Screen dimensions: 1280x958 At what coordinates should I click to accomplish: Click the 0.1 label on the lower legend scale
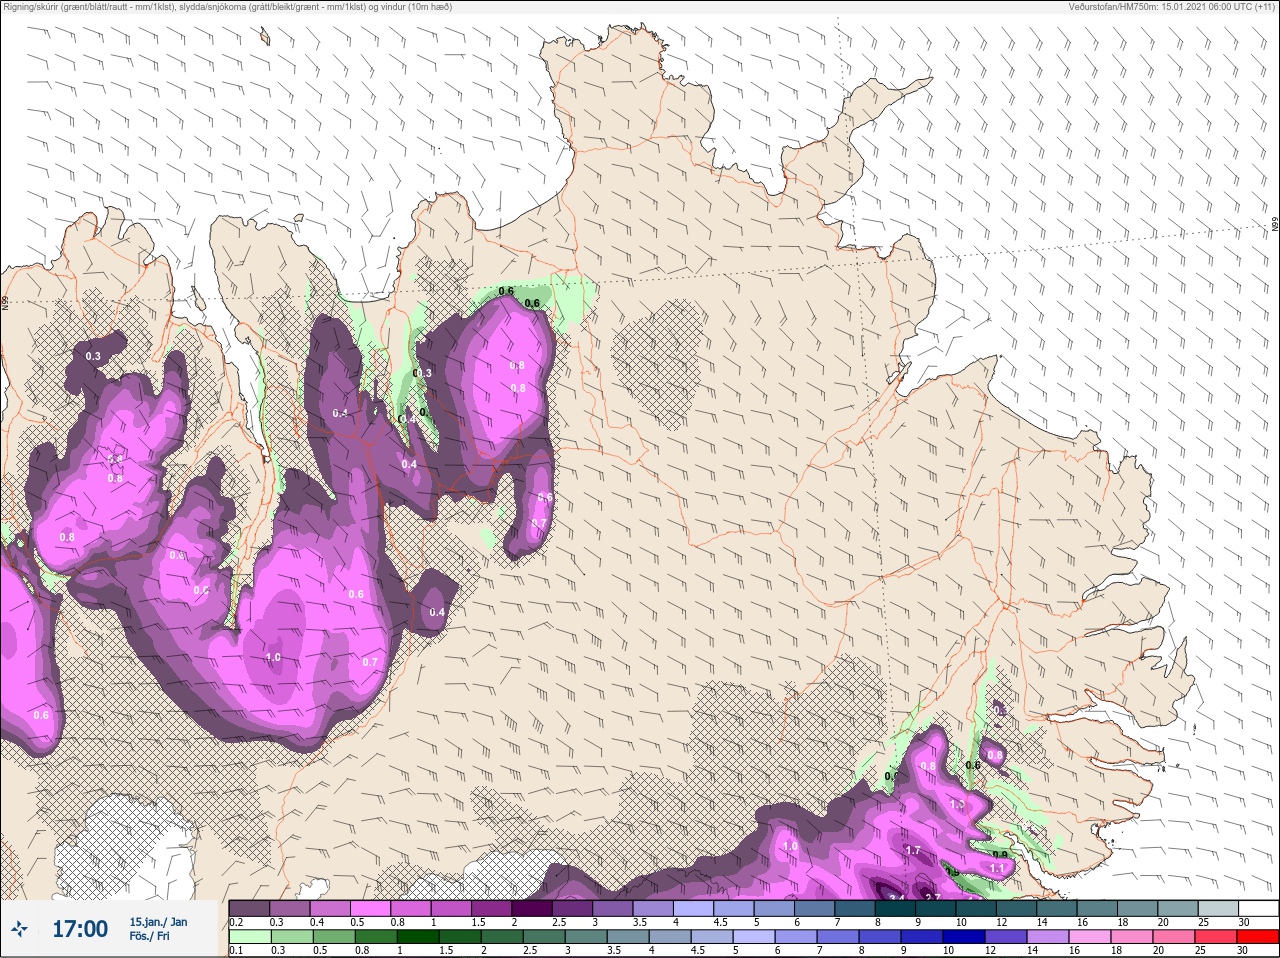tap(235, 950)
